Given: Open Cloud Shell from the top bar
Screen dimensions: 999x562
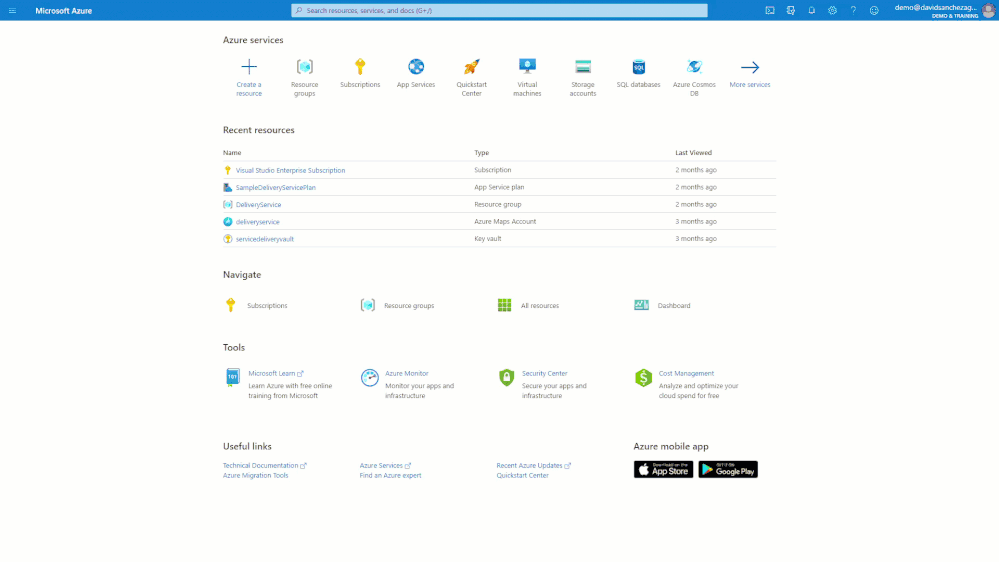Looking at the screenshot, I should 770,10.
